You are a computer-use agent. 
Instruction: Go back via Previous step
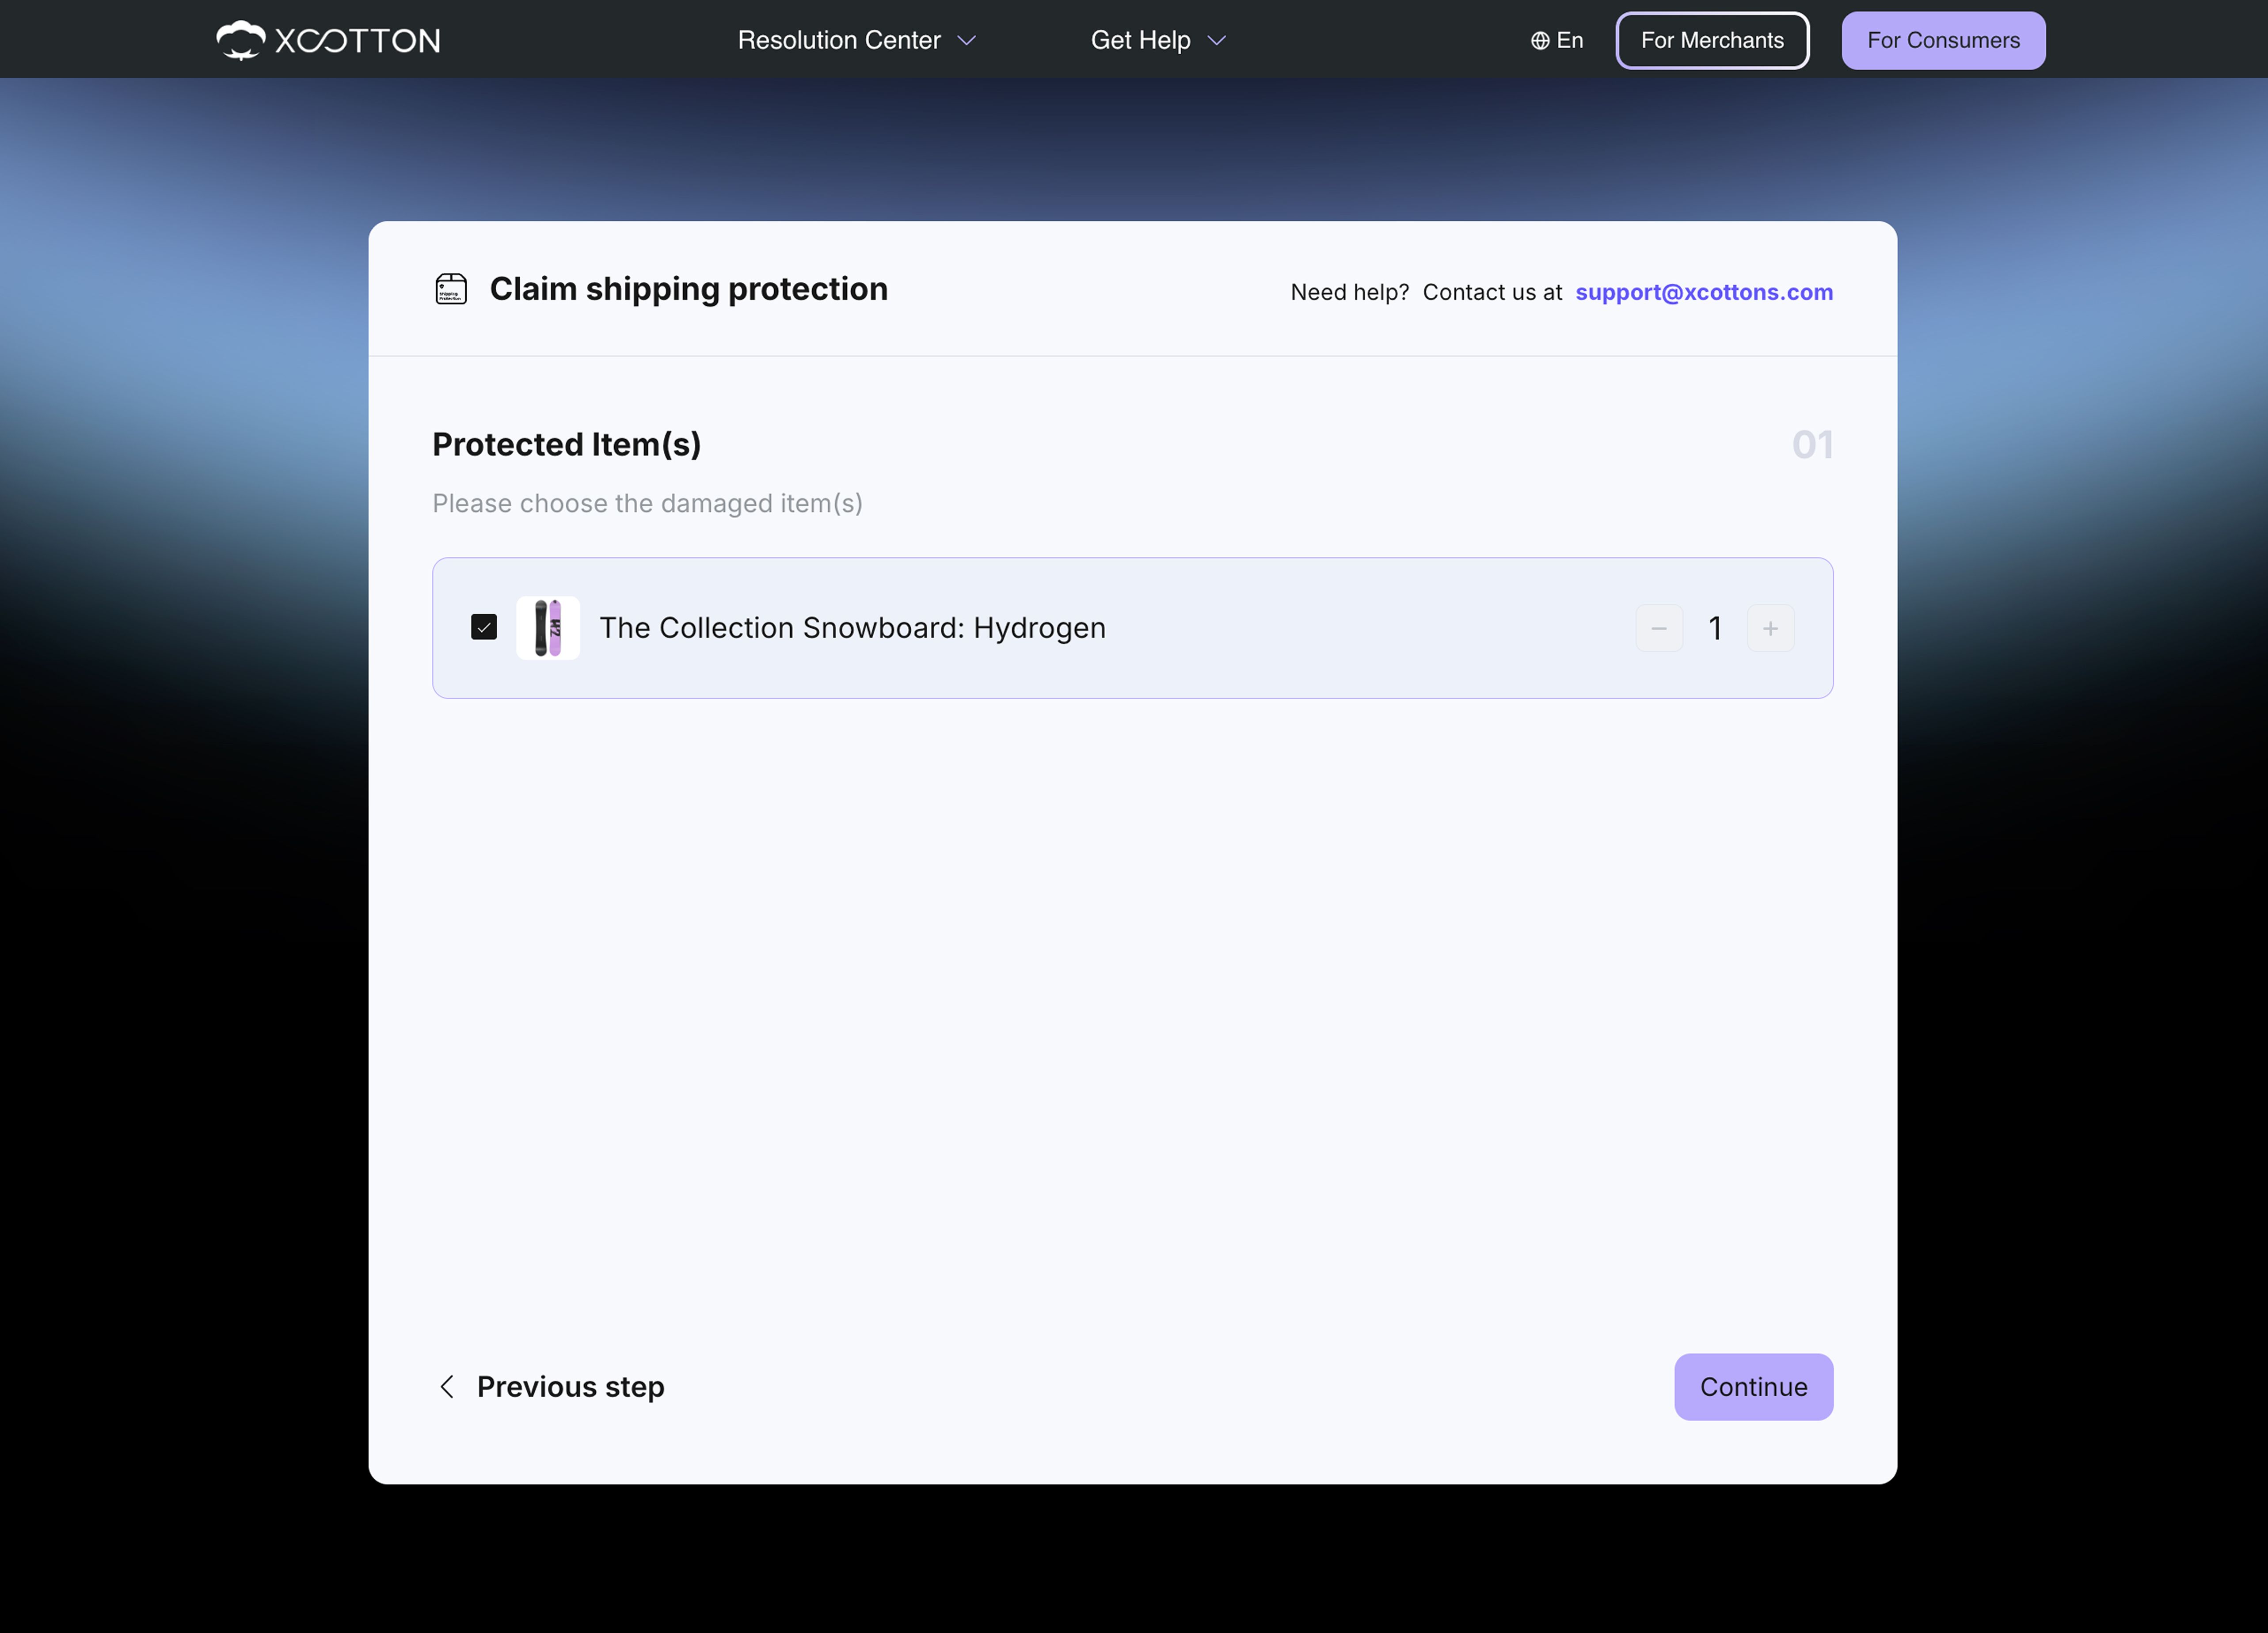[551, 1386]
